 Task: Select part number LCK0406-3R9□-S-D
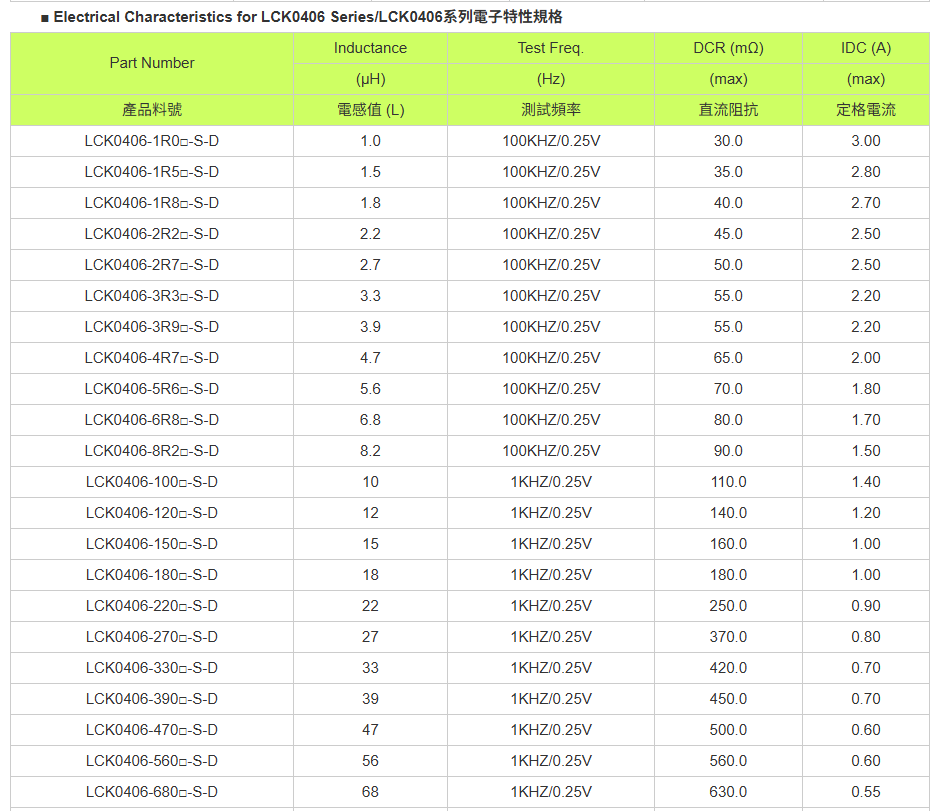point(152,327)
